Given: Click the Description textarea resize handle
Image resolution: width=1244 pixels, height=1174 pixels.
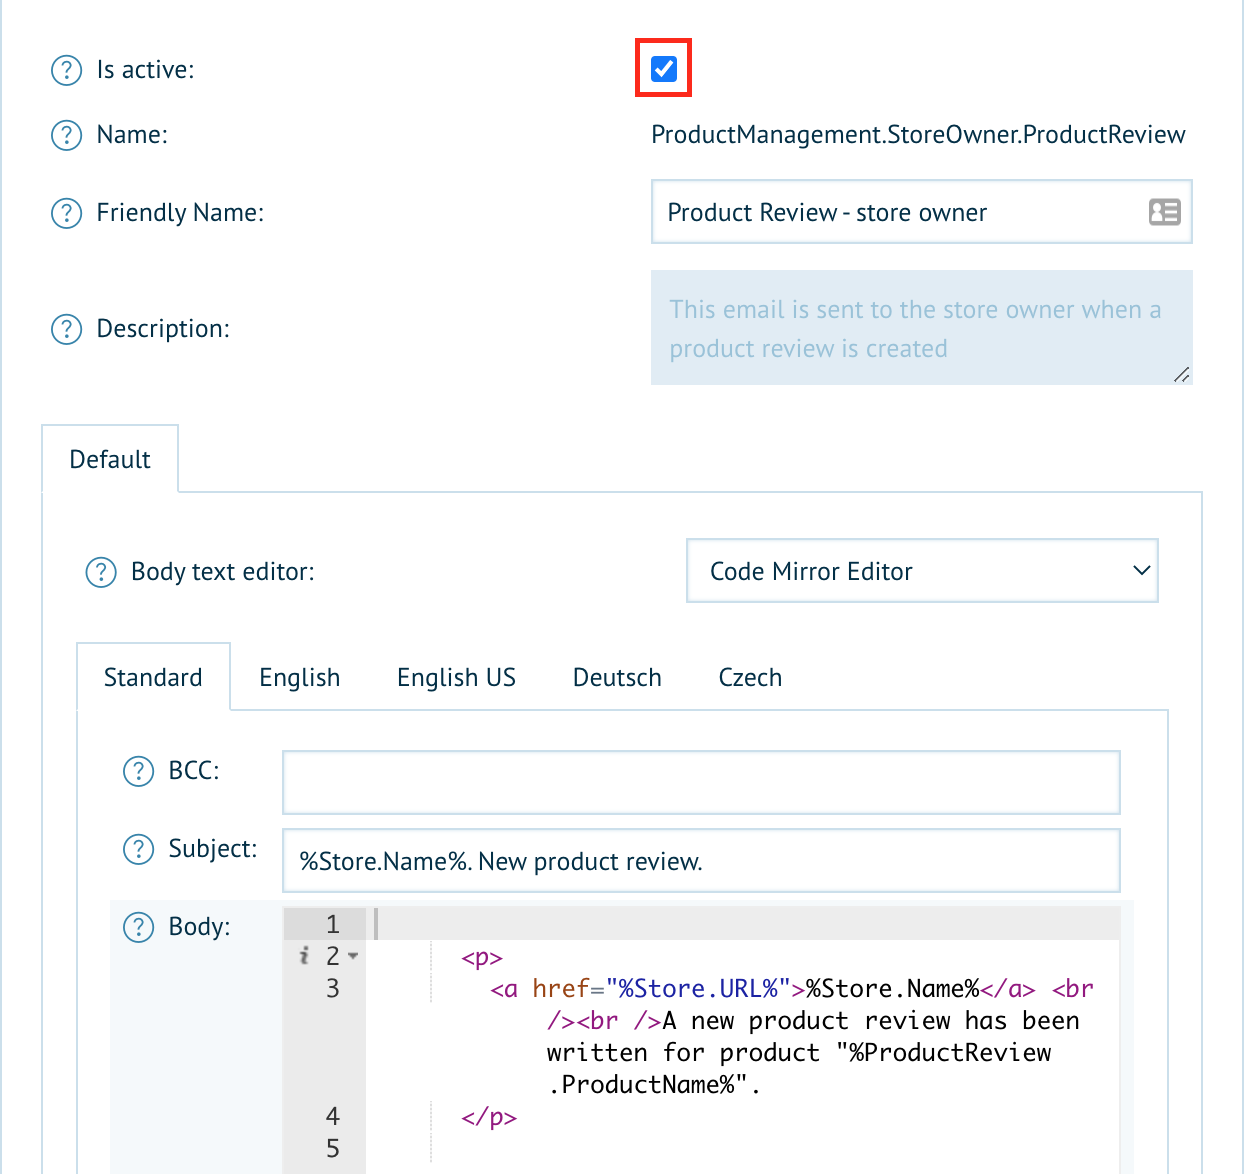Looking at the screenshot, I should (1182, 375).
